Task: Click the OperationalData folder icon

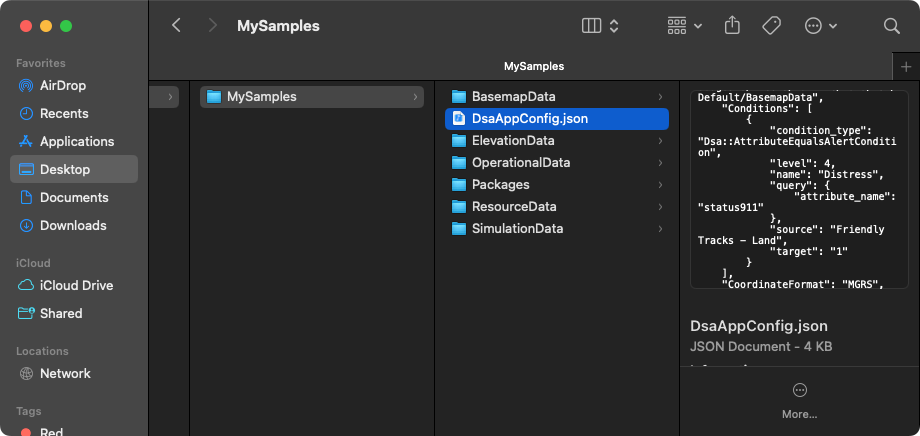Action: 459,163
